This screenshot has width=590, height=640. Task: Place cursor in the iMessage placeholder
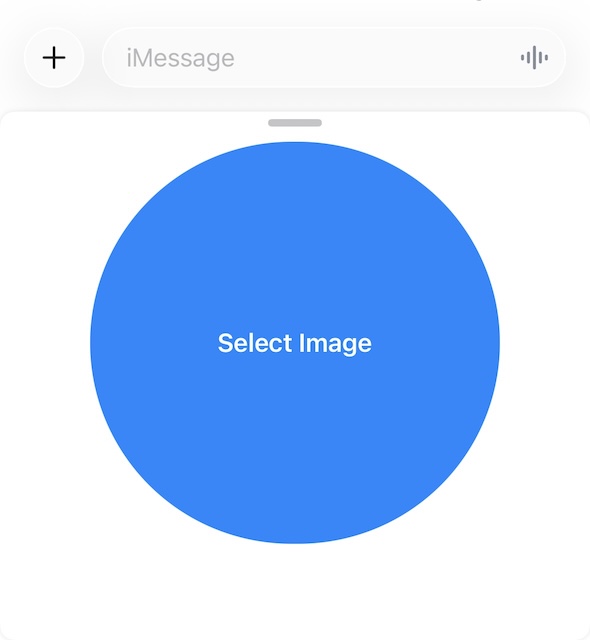point(180,58)
